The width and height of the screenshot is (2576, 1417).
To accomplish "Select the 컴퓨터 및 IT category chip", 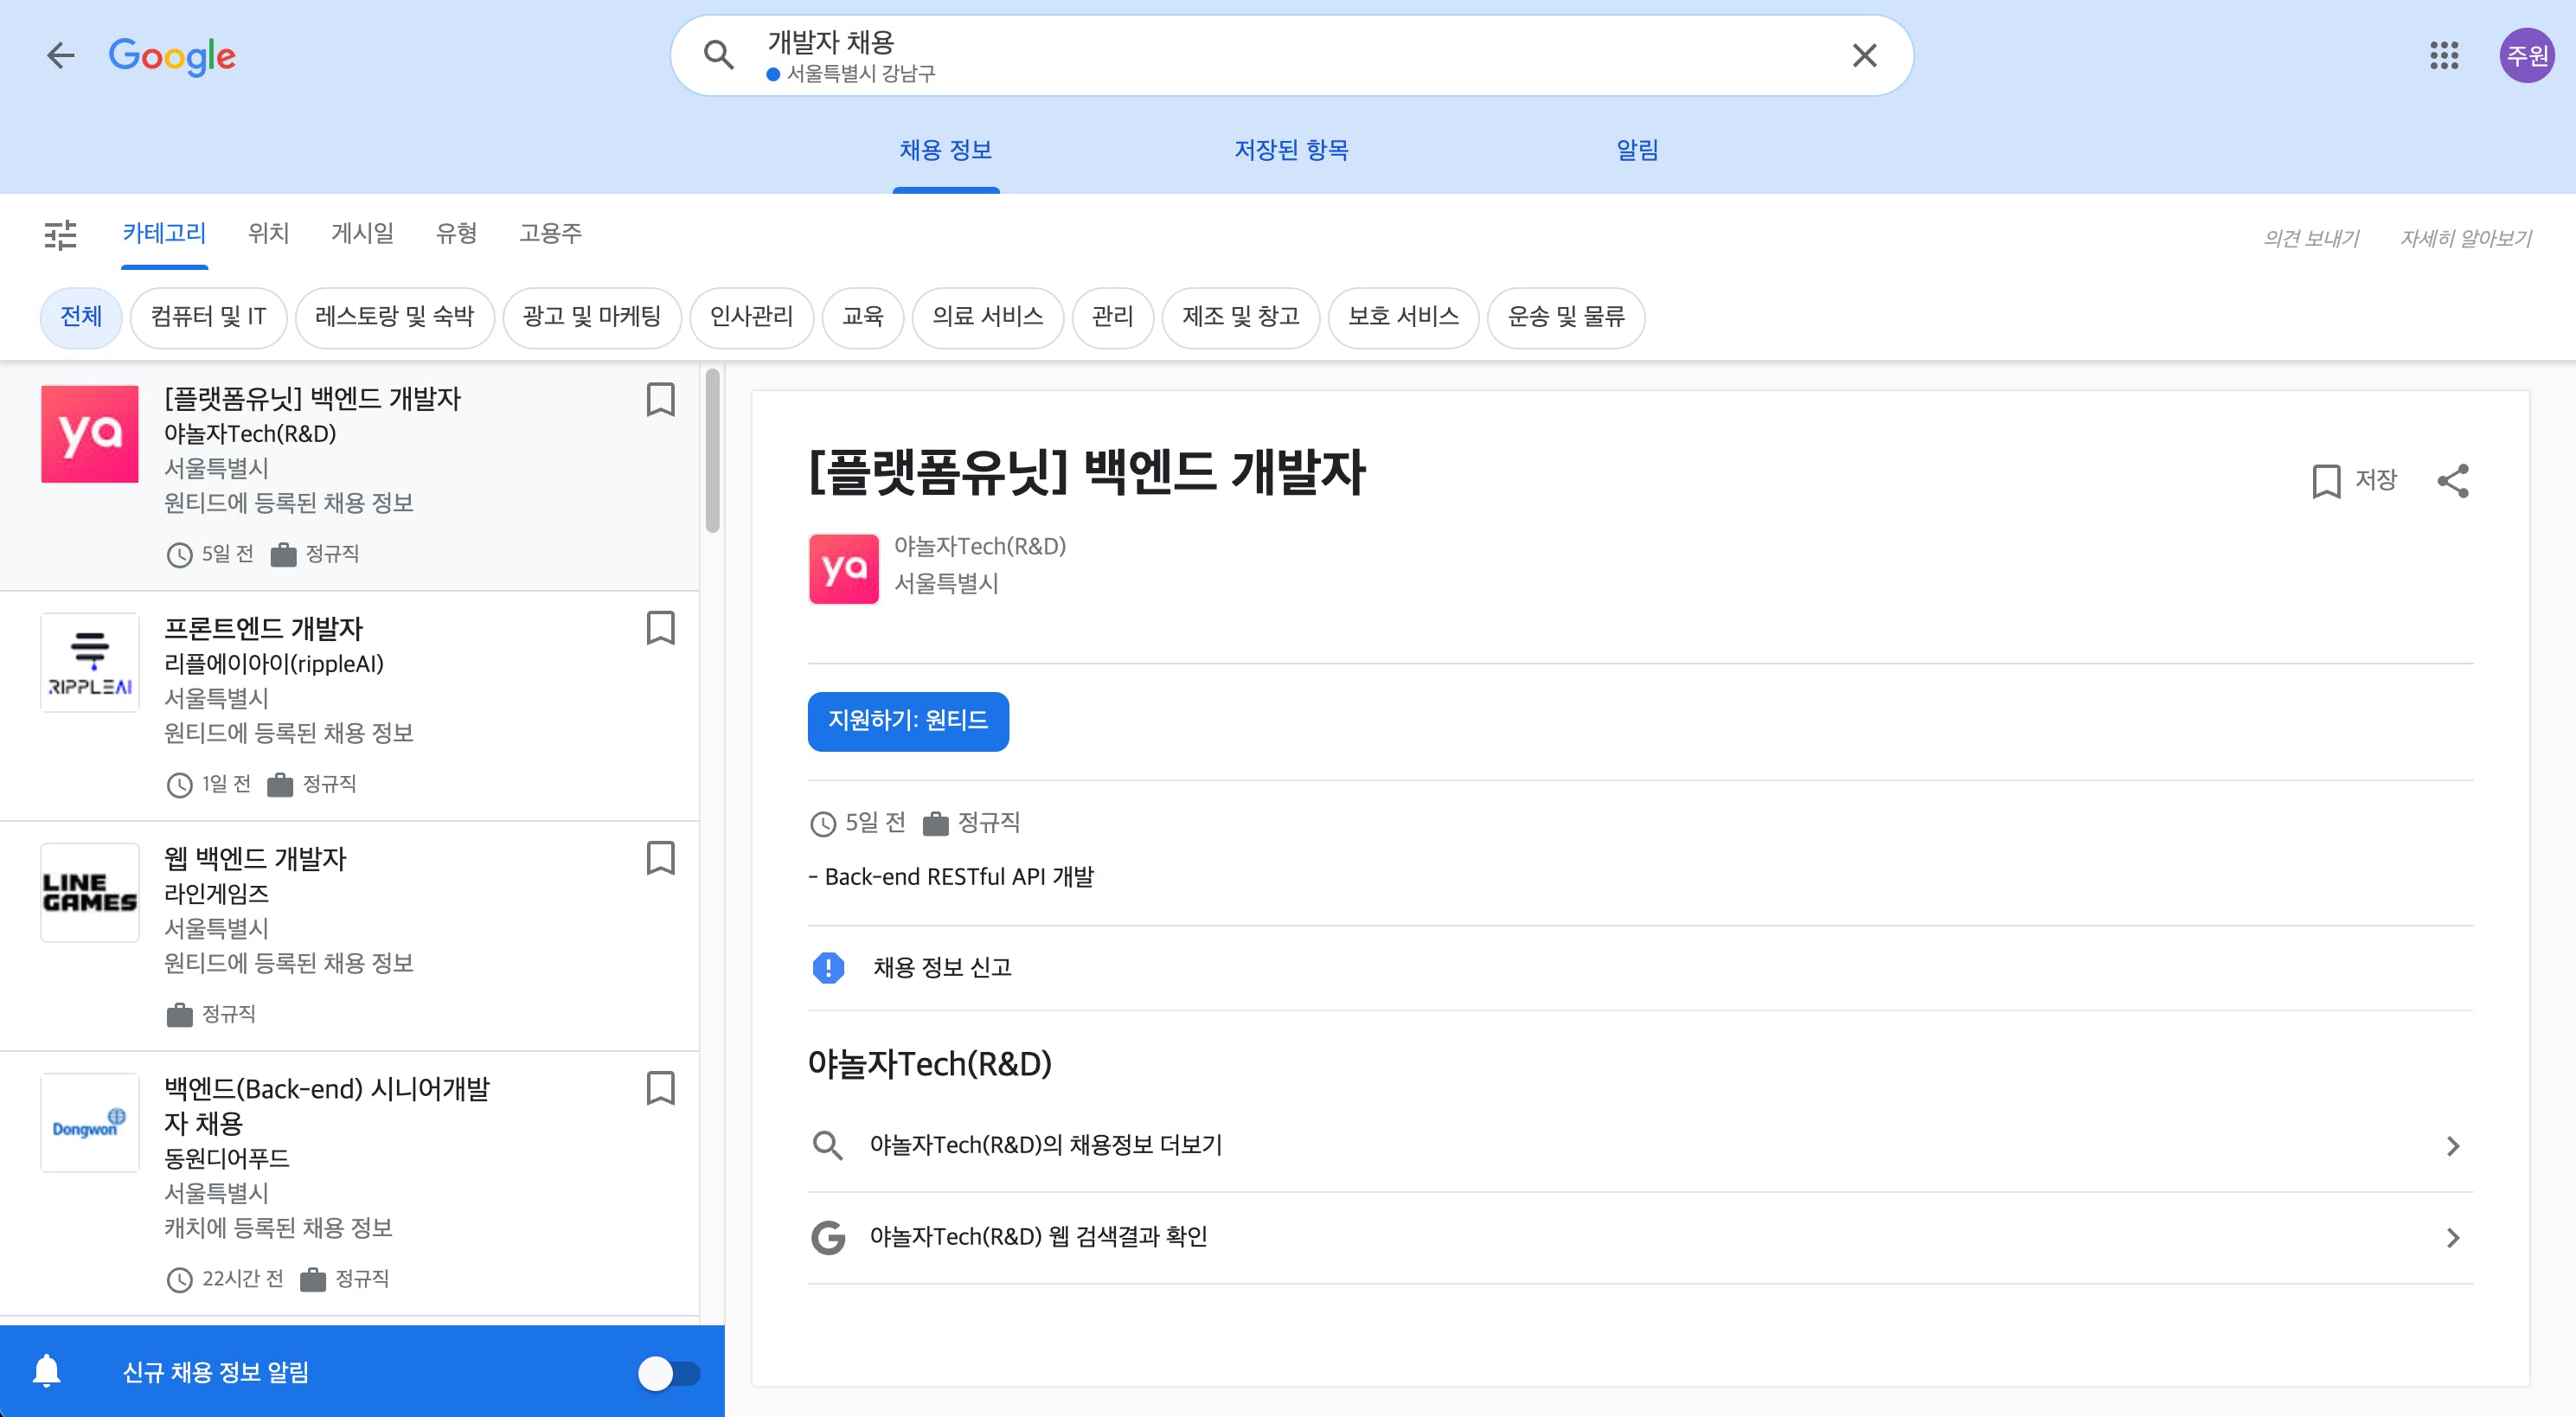I will coord(208,317).
